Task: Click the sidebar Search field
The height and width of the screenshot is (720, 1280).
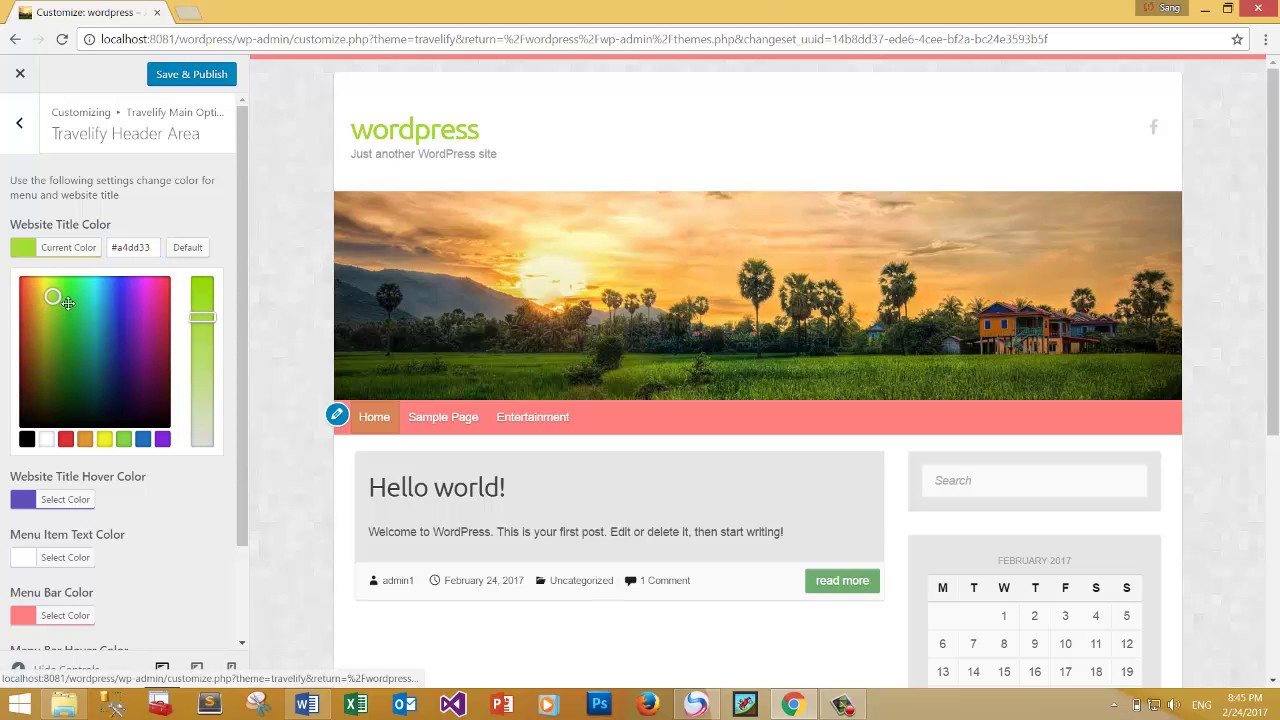Action: point(1034,481)
